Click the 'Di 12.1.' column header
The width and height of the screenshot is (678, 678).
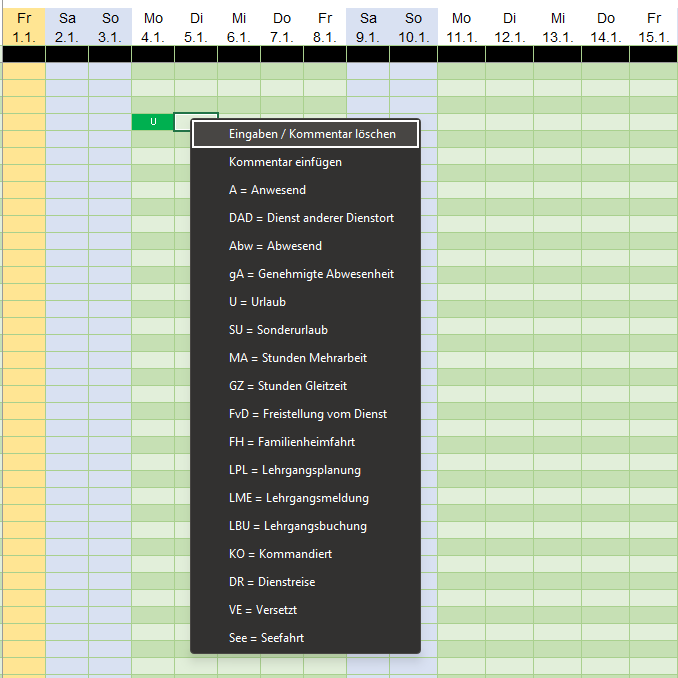[x=509, y=27]
